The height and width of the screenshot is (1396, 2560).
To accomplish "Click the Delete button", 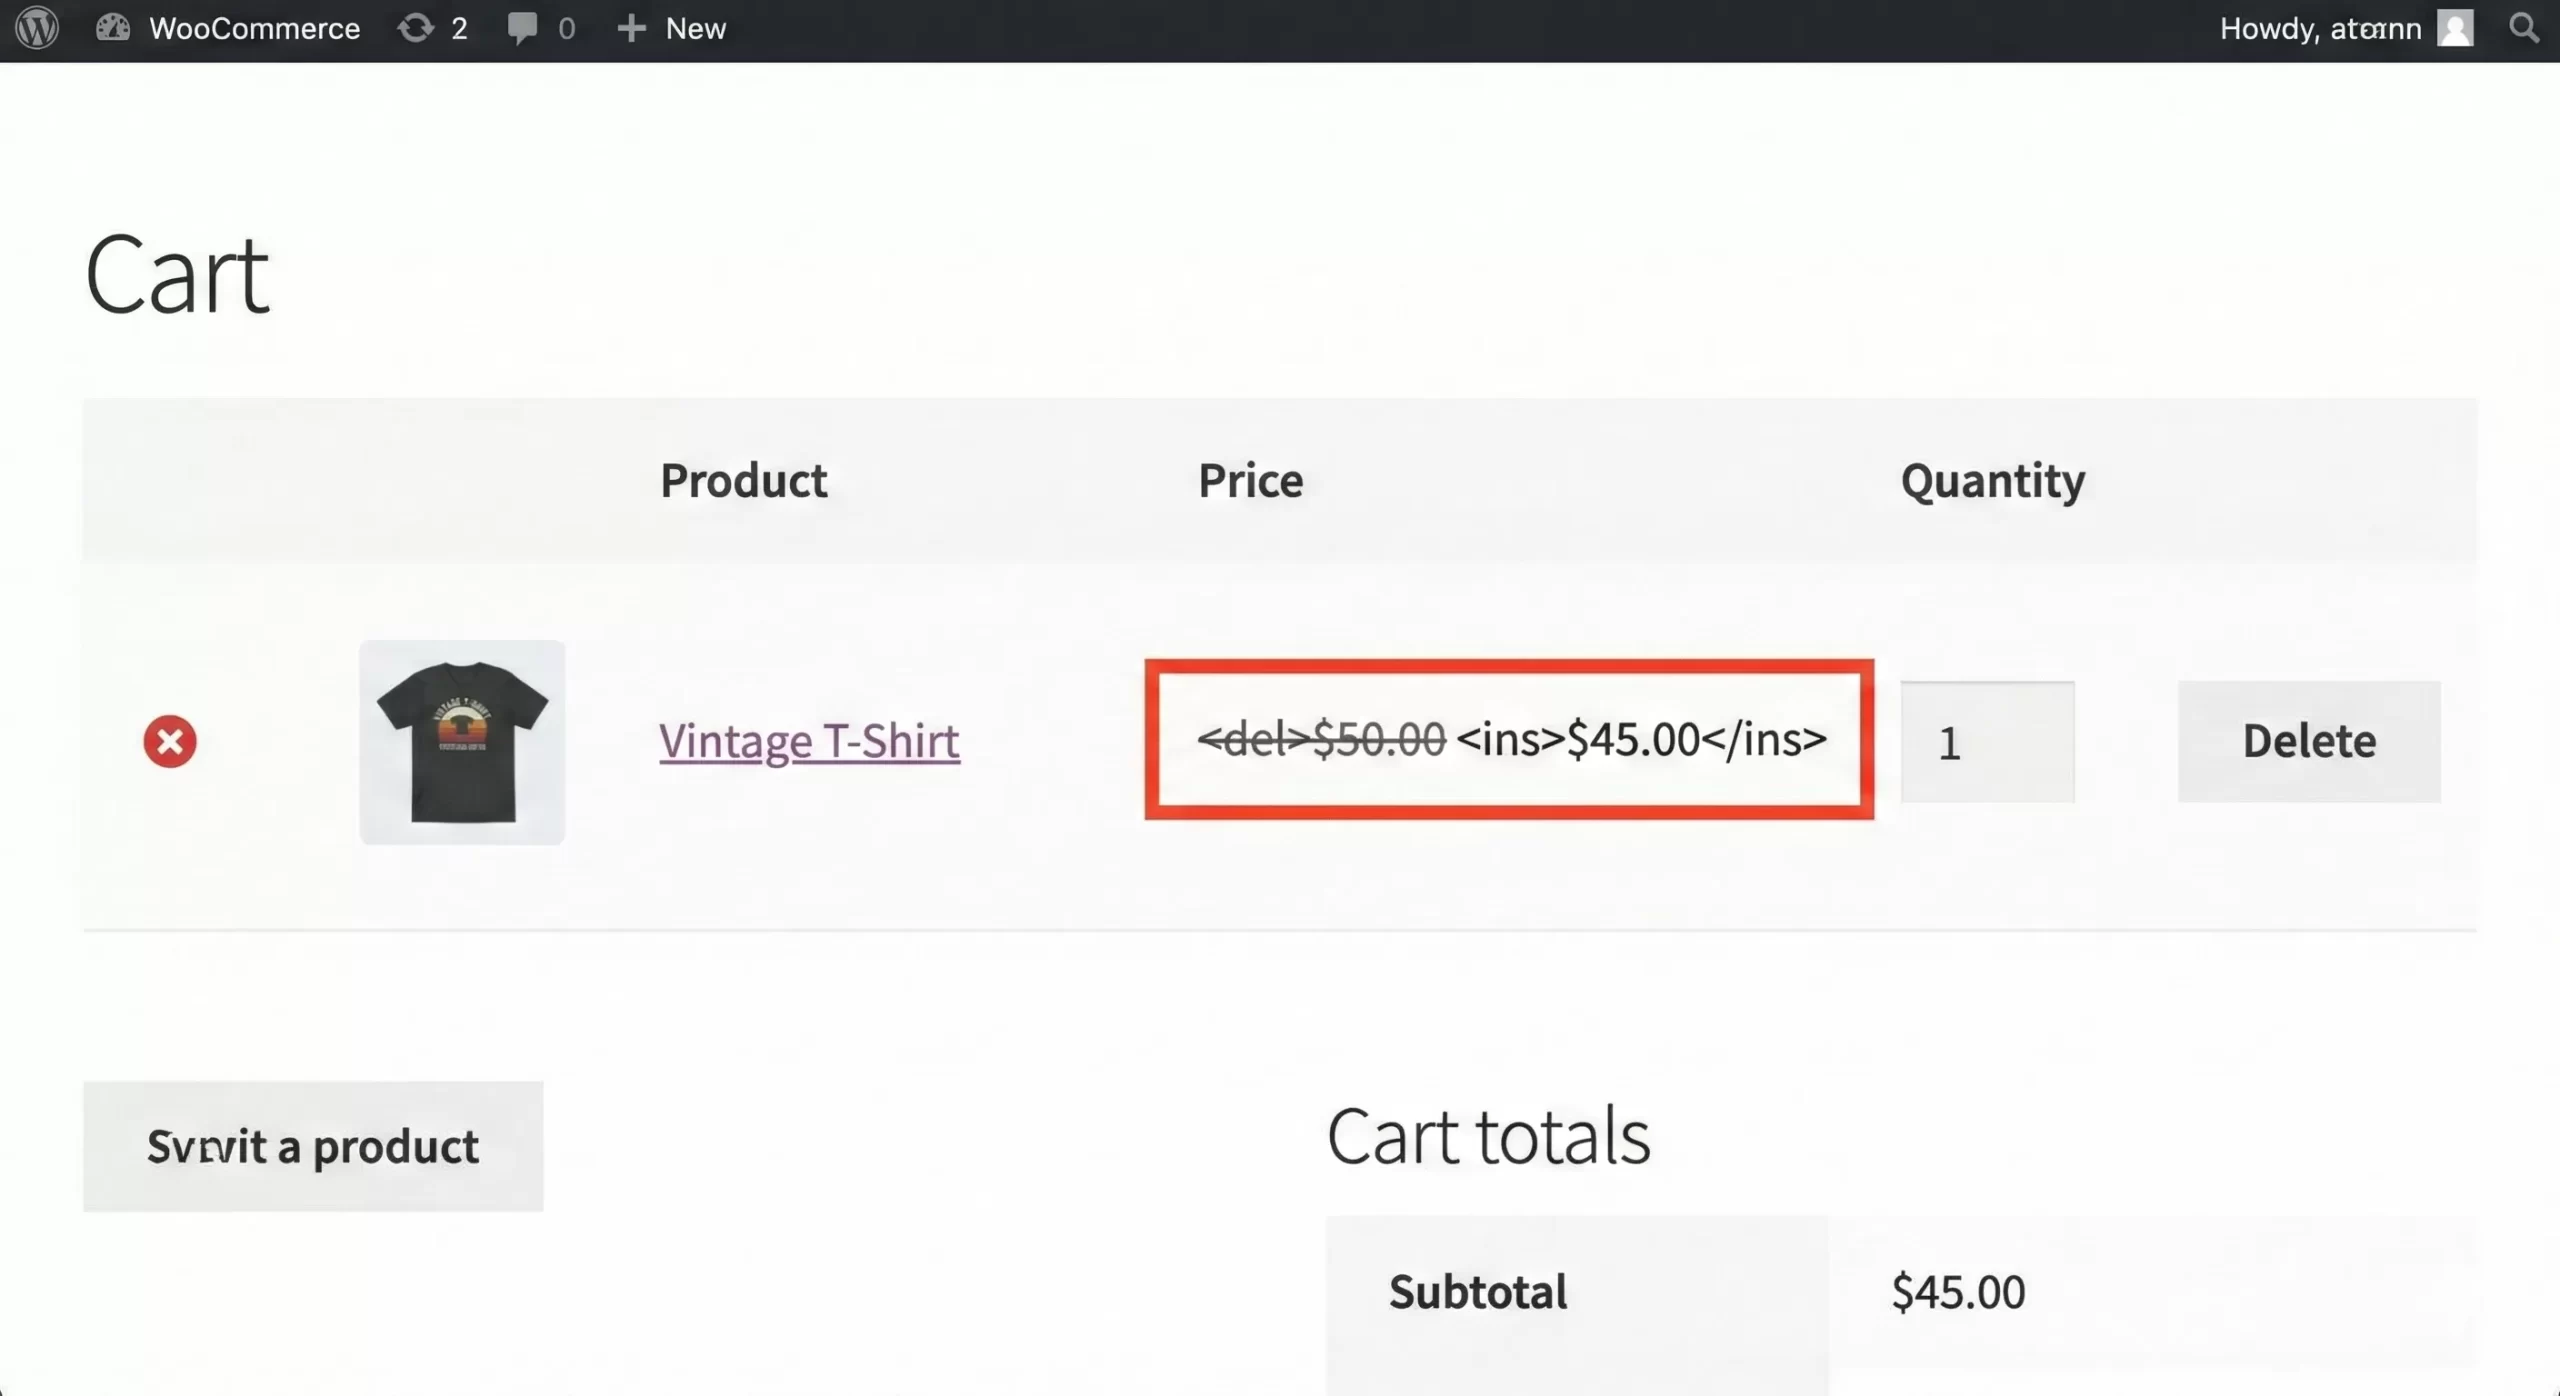I will (2309, 741).
